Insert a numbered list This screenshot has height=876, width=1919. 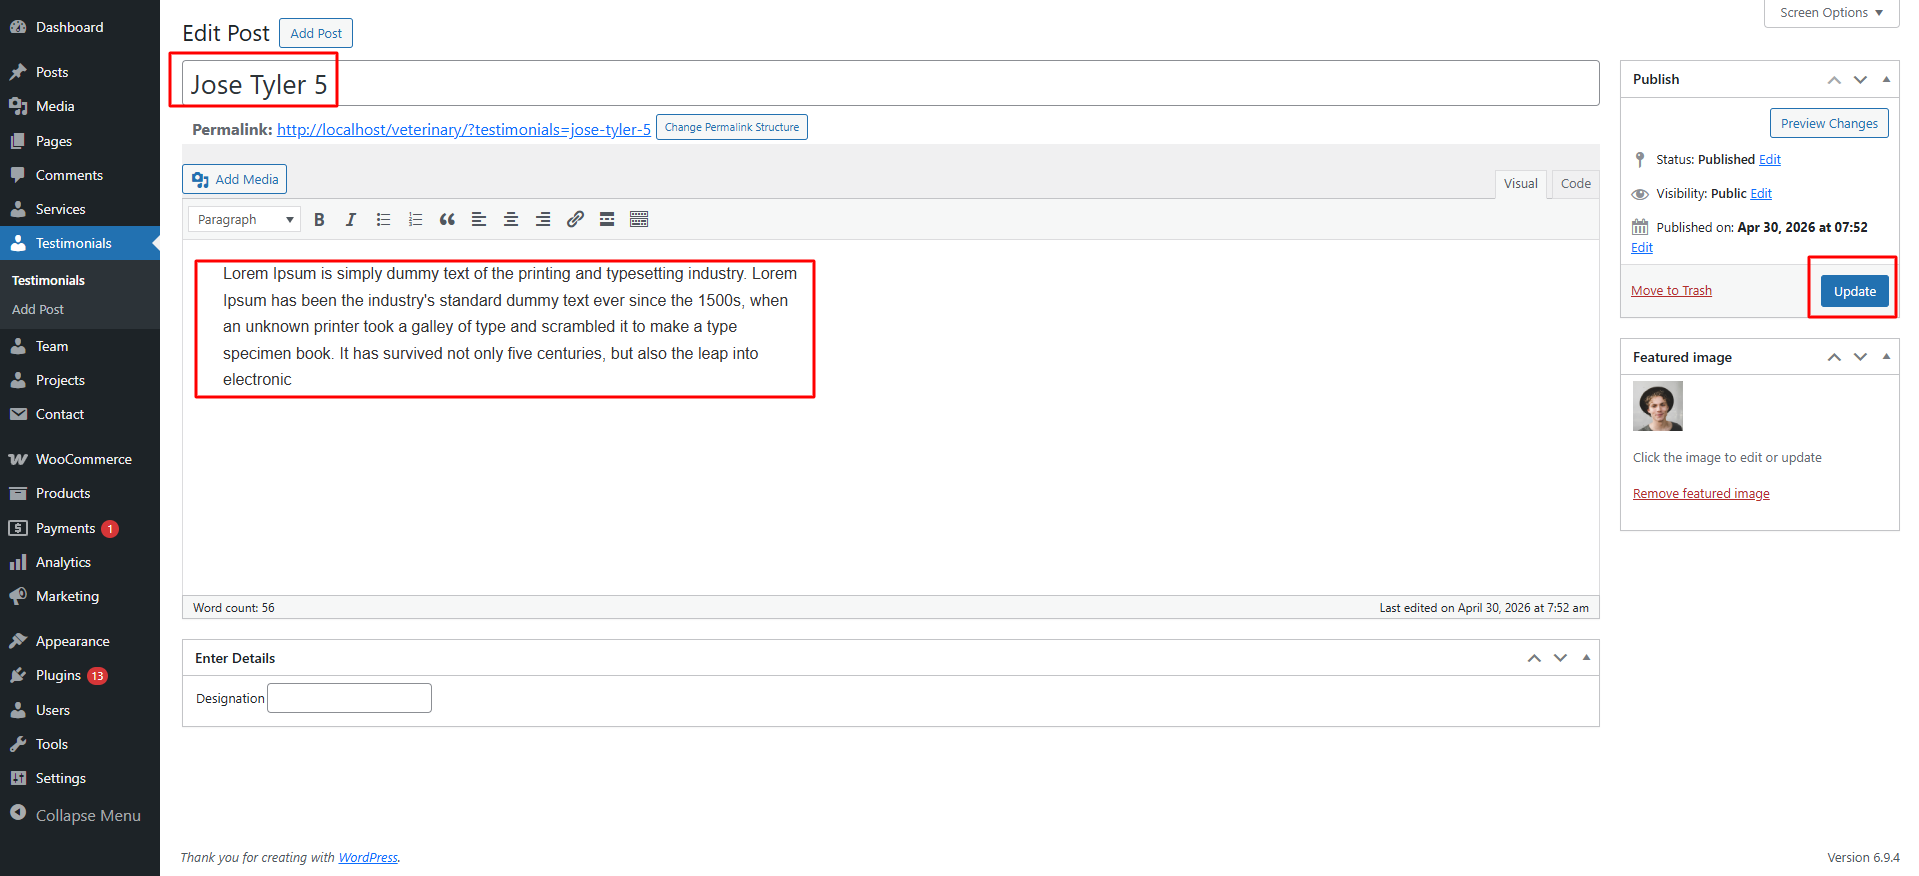pyautogui.click(x=415, y=220)
